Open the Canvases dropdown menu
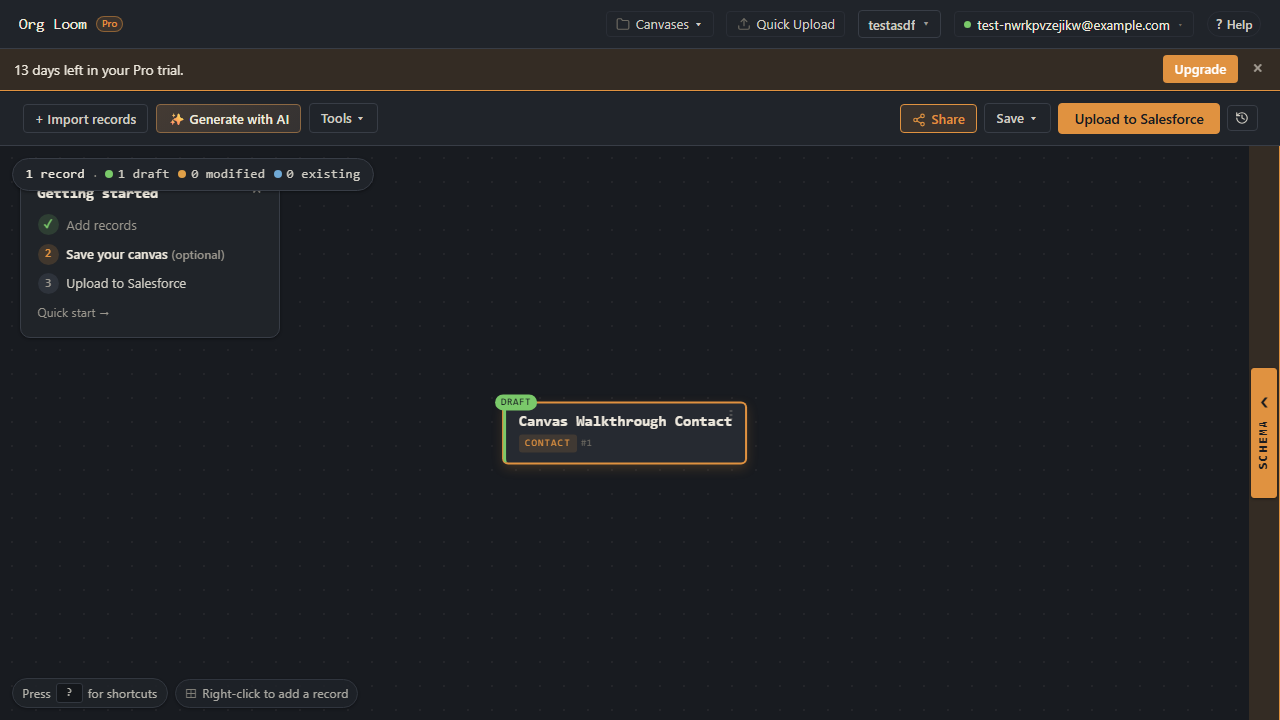This screenshot has width=1280, height=720. click(659, 24)
